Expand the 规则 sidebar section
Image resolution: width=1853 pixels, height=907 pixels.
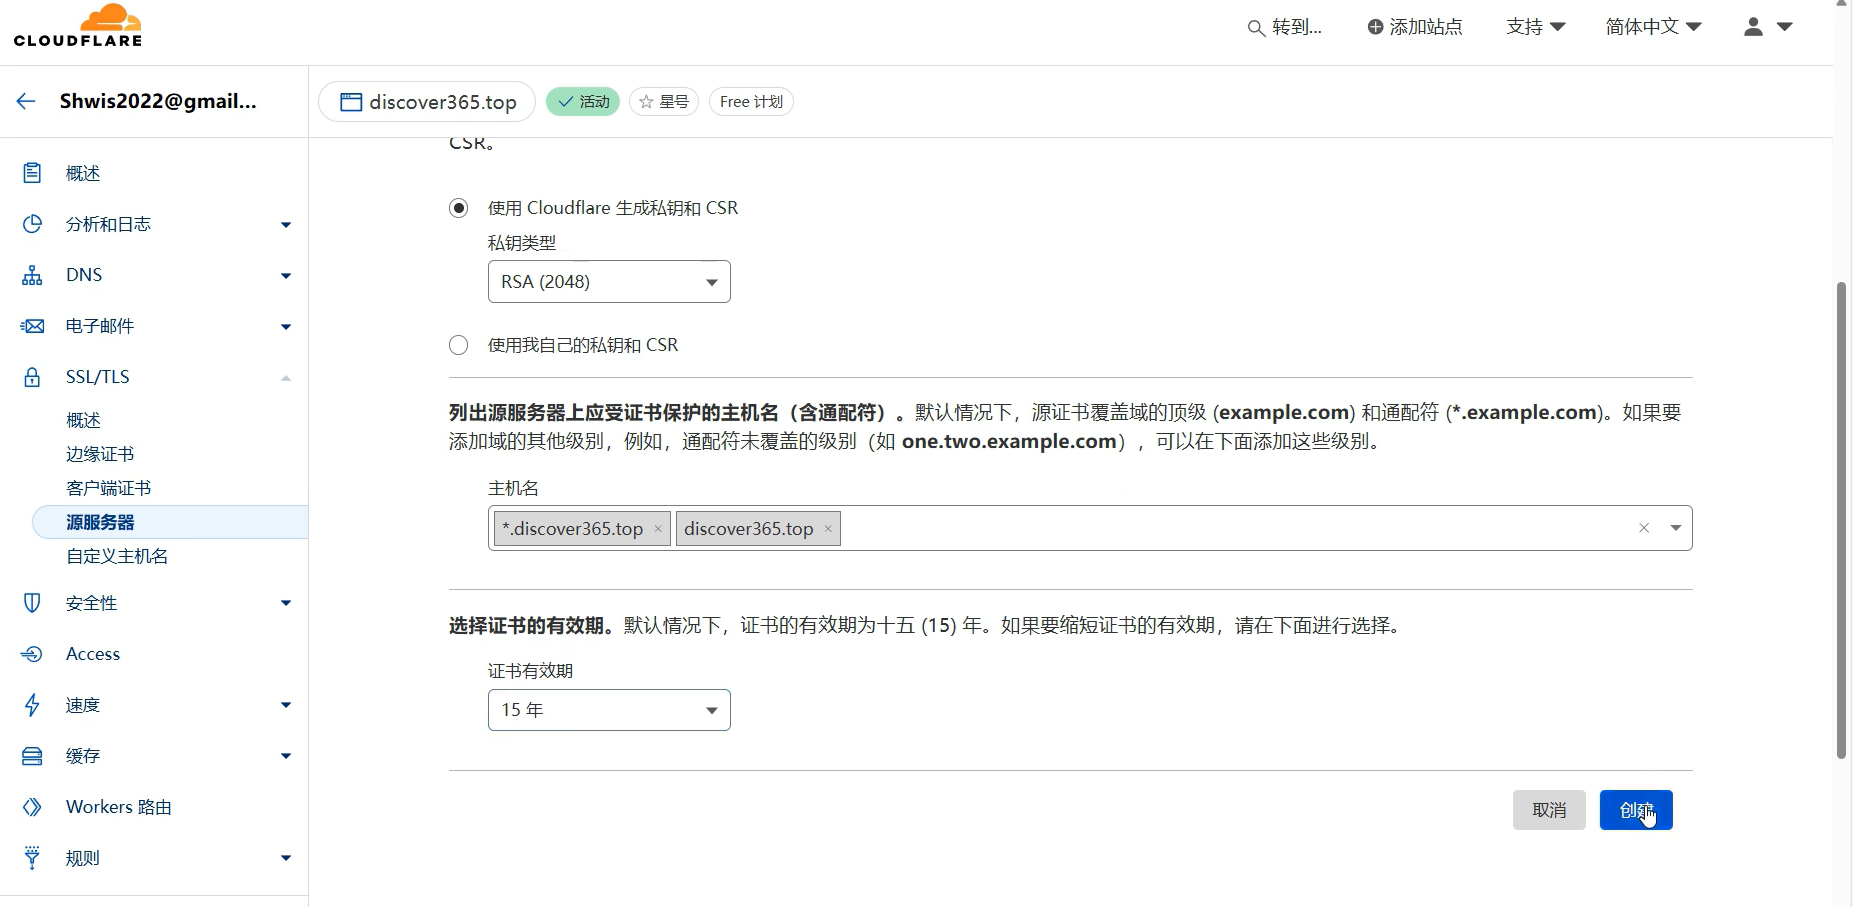[x=286, y=858]
